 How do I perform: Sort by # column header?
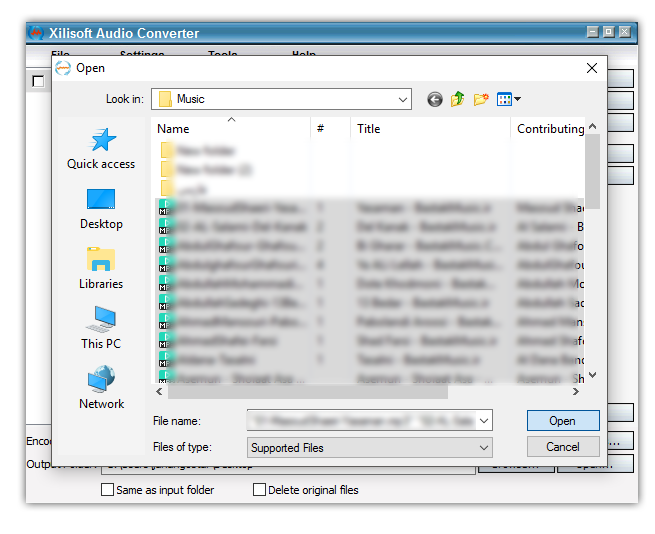[330, 129]
